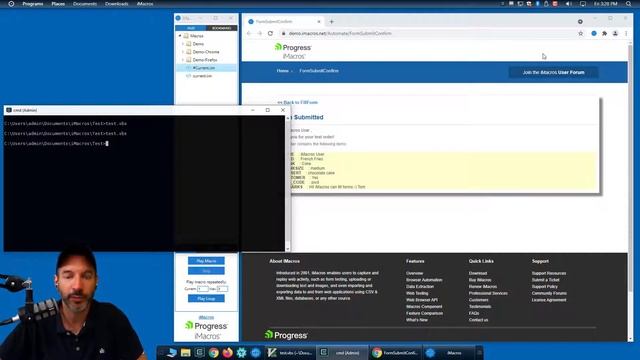This screenshot has height=360, width=640.
Task: Collapse the Macros root folder
Action: tap(180, 36)
